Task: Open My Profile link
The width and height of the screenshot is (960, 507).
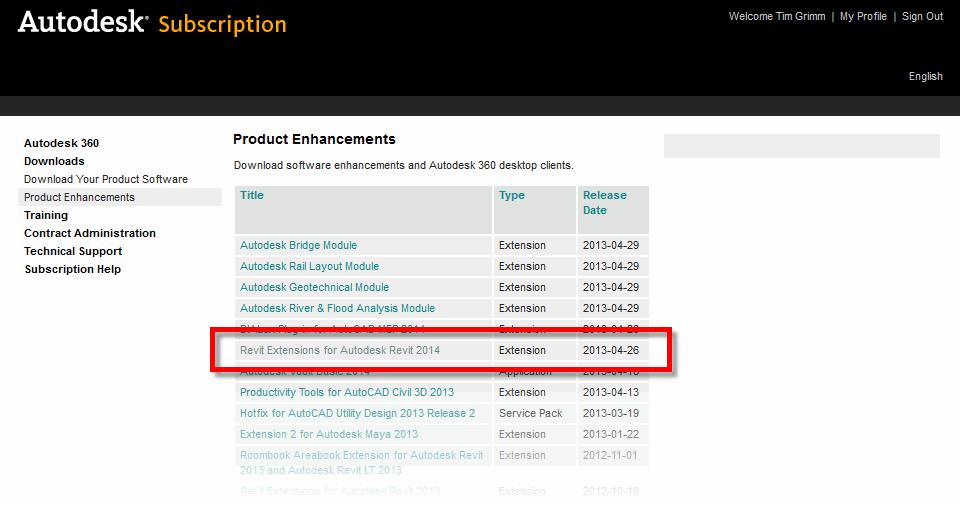Action: click(x=863, y=17)
